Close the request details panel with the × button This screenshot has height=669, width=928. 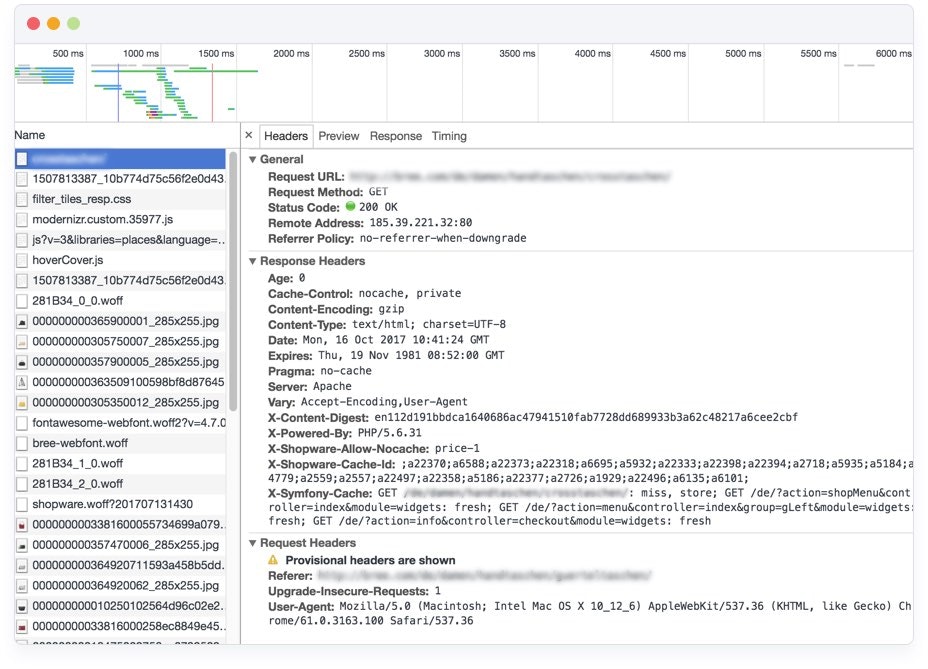[x=248, y=135]
